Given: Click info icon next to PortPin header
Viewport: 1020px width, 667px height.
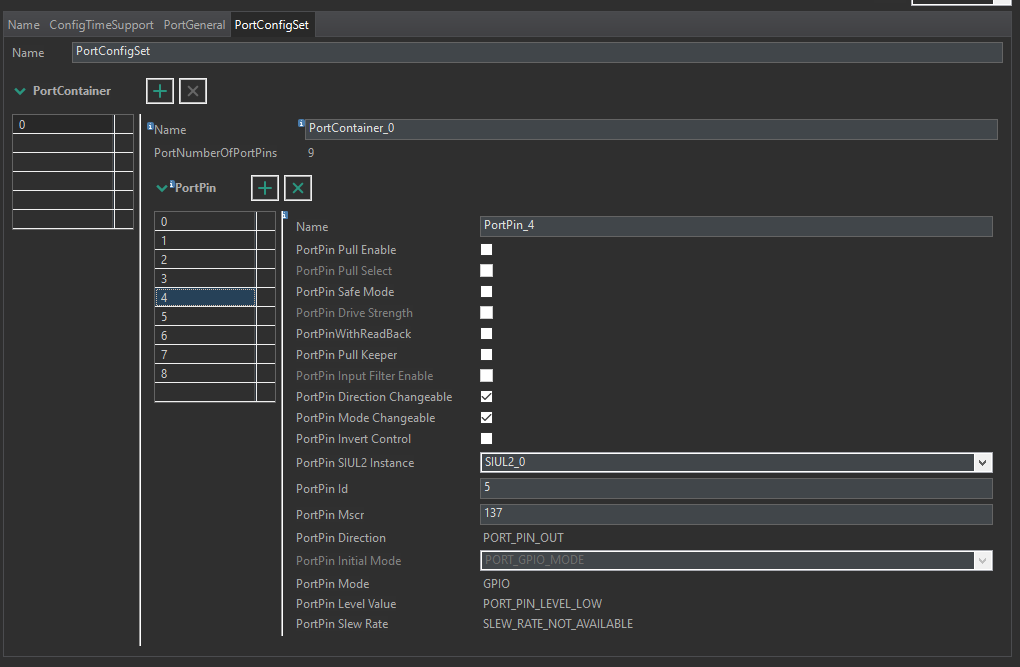Looking at the screenshot, I should [172, 184].
